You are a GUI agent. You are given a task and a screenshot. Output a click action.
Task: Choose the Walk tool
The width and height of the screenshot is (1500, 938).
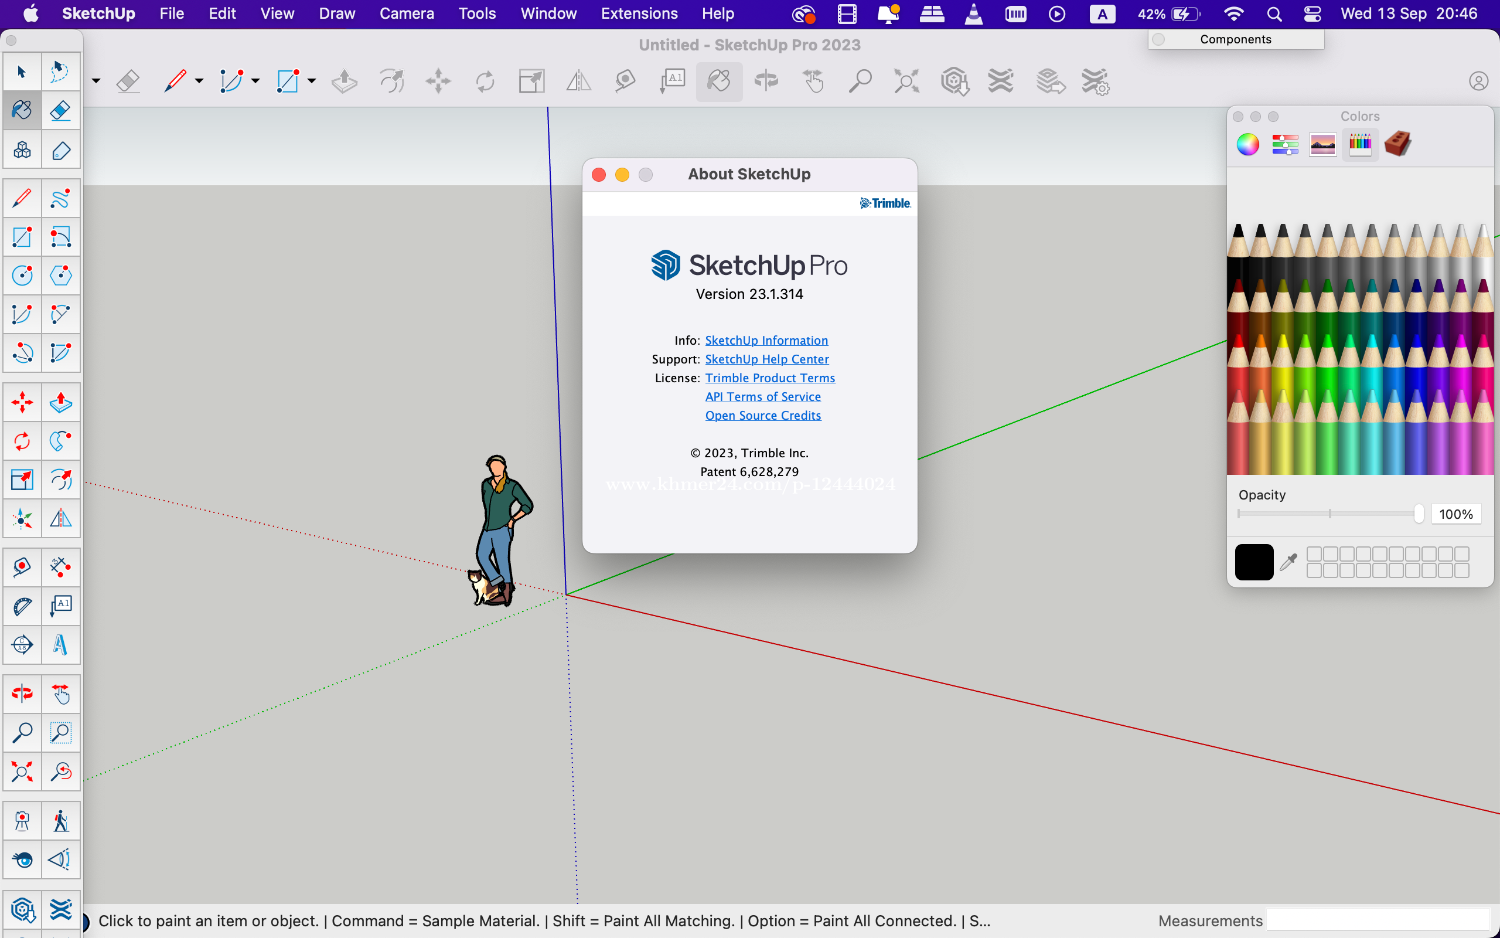tap(60, 821)
